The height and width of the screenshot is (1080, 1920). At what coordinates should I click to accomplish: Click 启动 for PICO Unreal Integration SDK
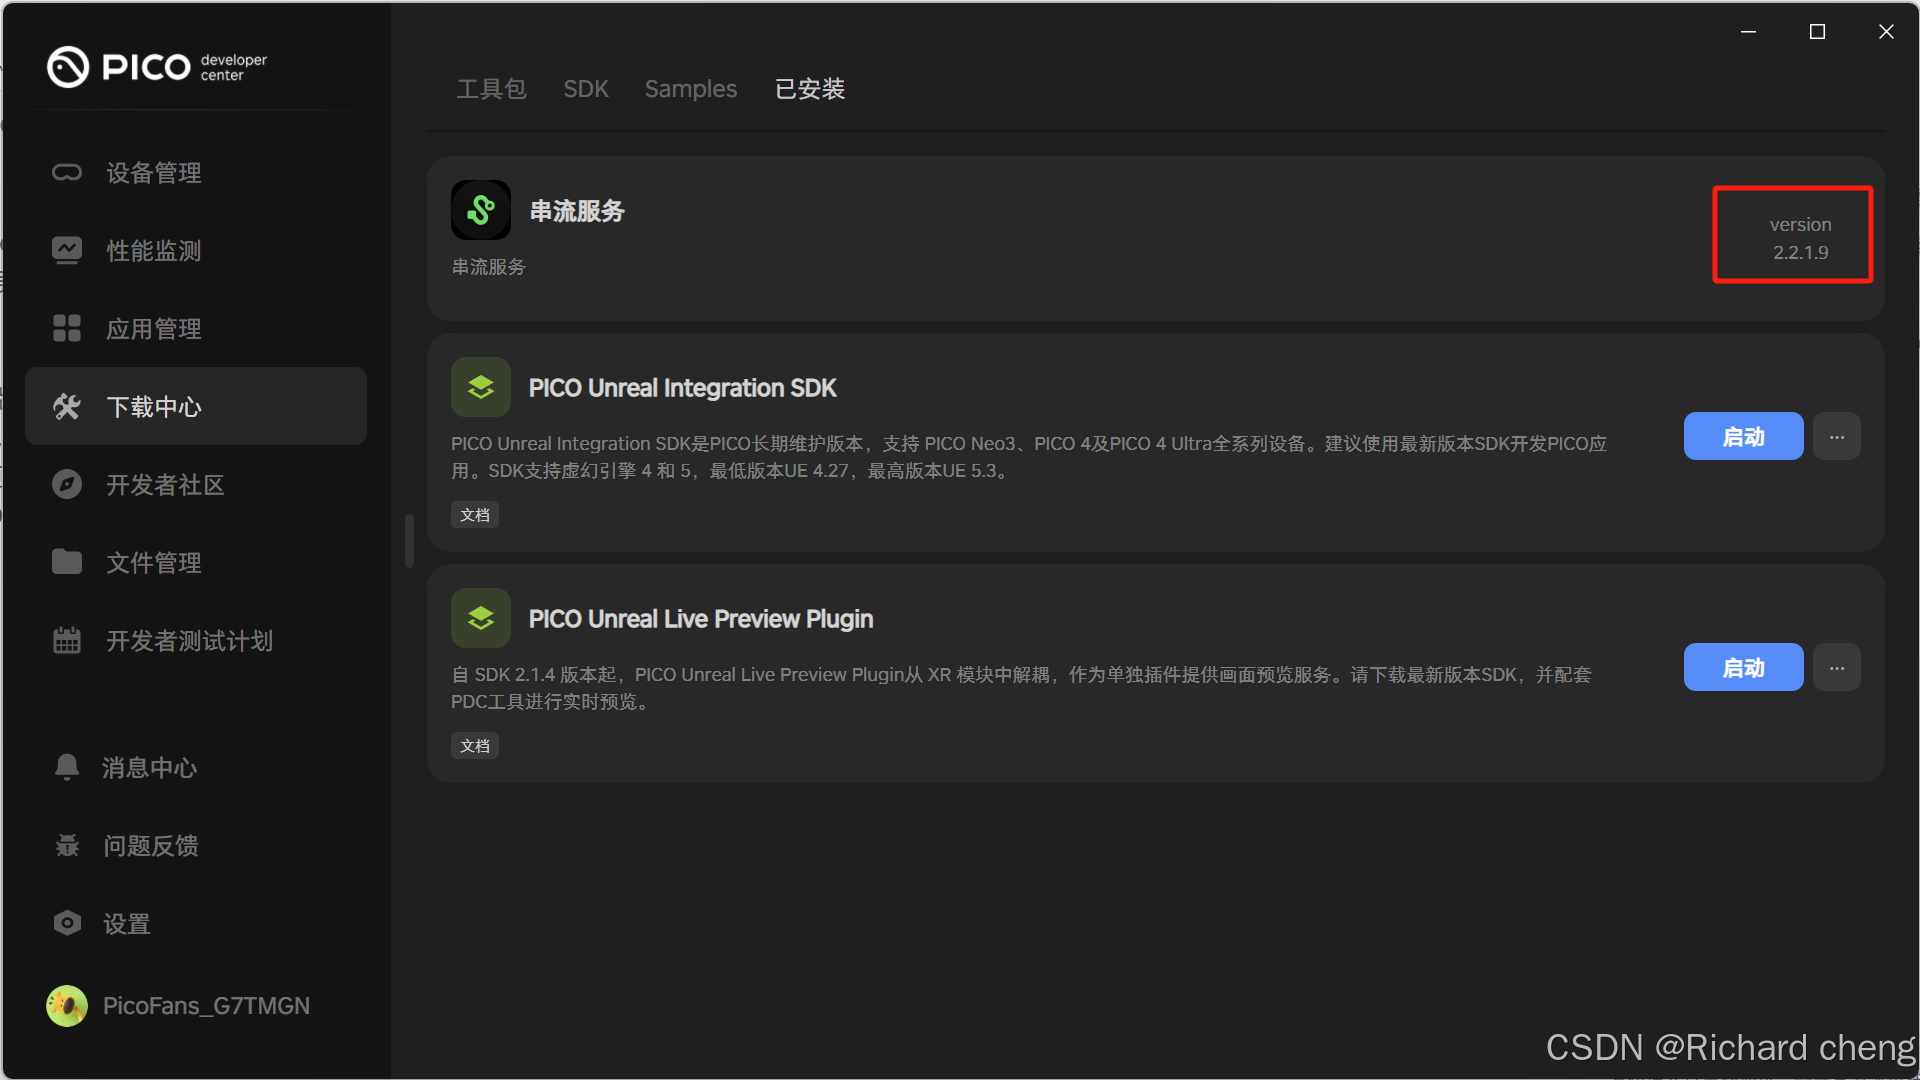pos(1743,437)
